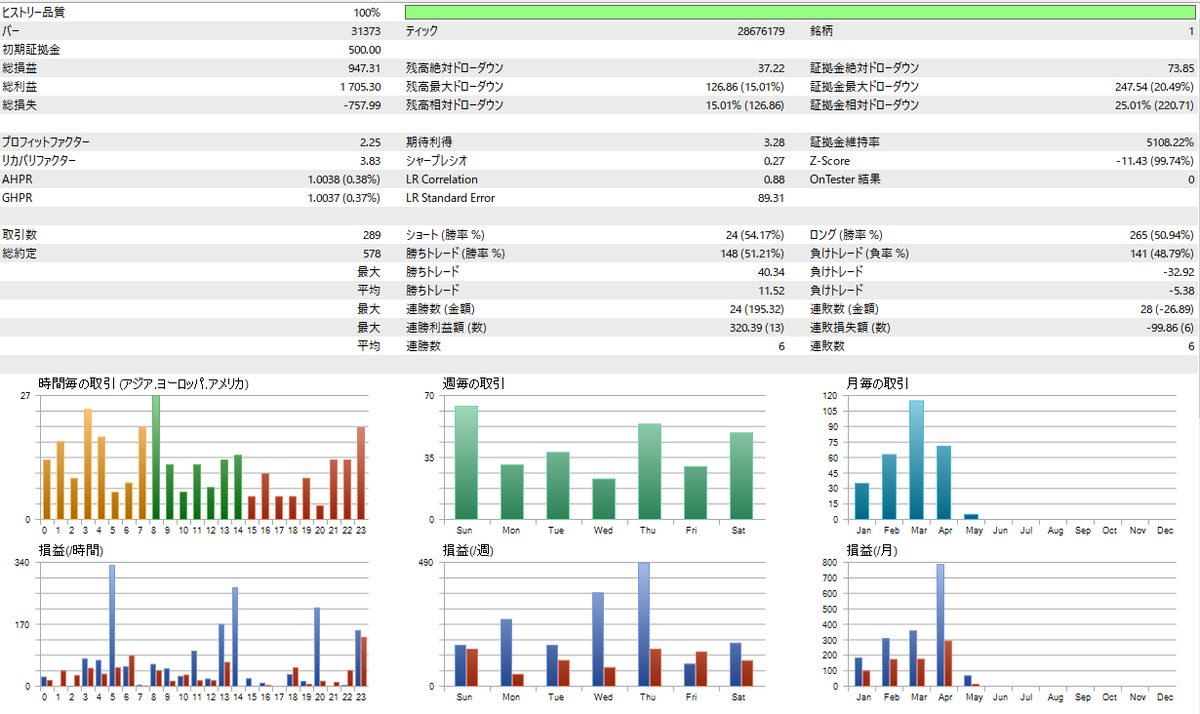Select the "1 705.30" gross profit value
The height and width of the screenshot is (714, 1200).
[x=360, y=87]
